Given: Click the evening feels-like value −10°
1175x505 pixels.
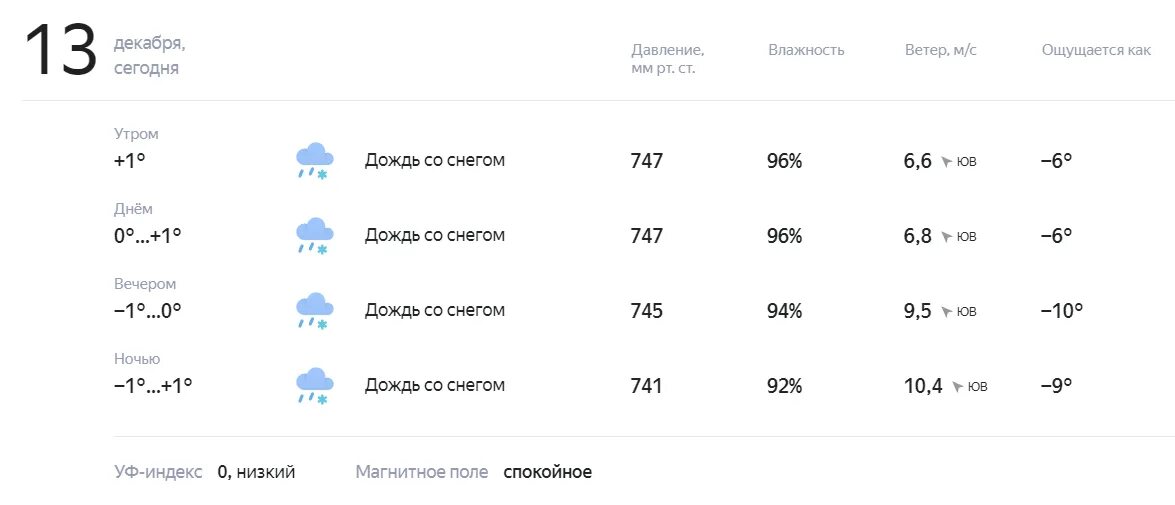Looking at the screenshot, I should pos(1062,310).
